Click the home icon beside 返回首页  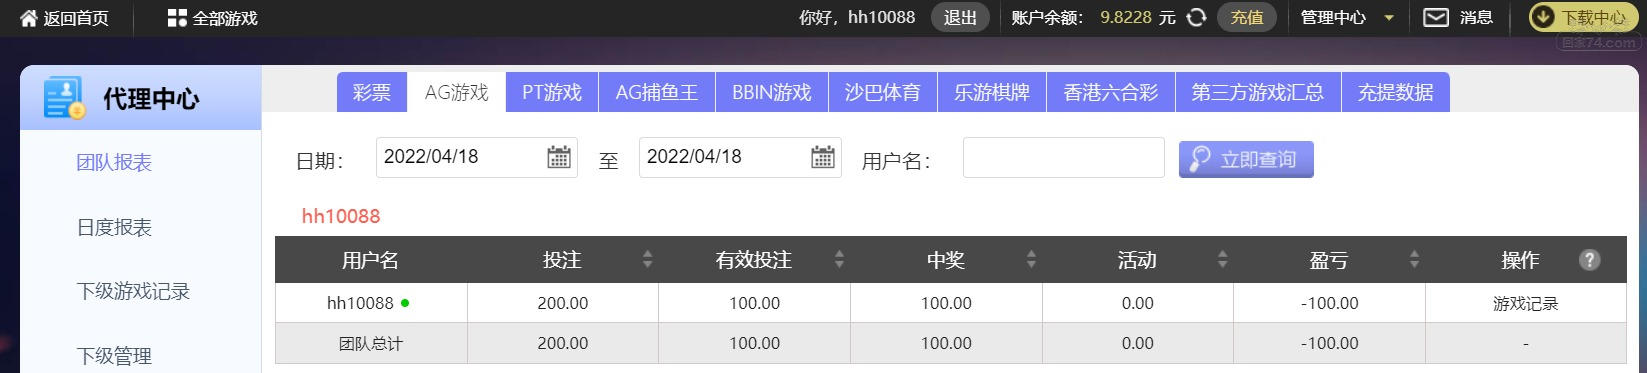click(28, 18)
